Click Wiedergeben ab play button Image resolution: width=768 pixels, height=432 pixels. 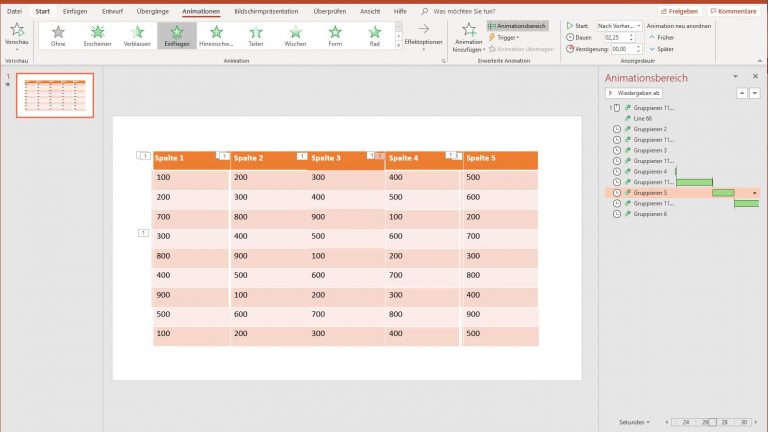(x=634, y=93)
